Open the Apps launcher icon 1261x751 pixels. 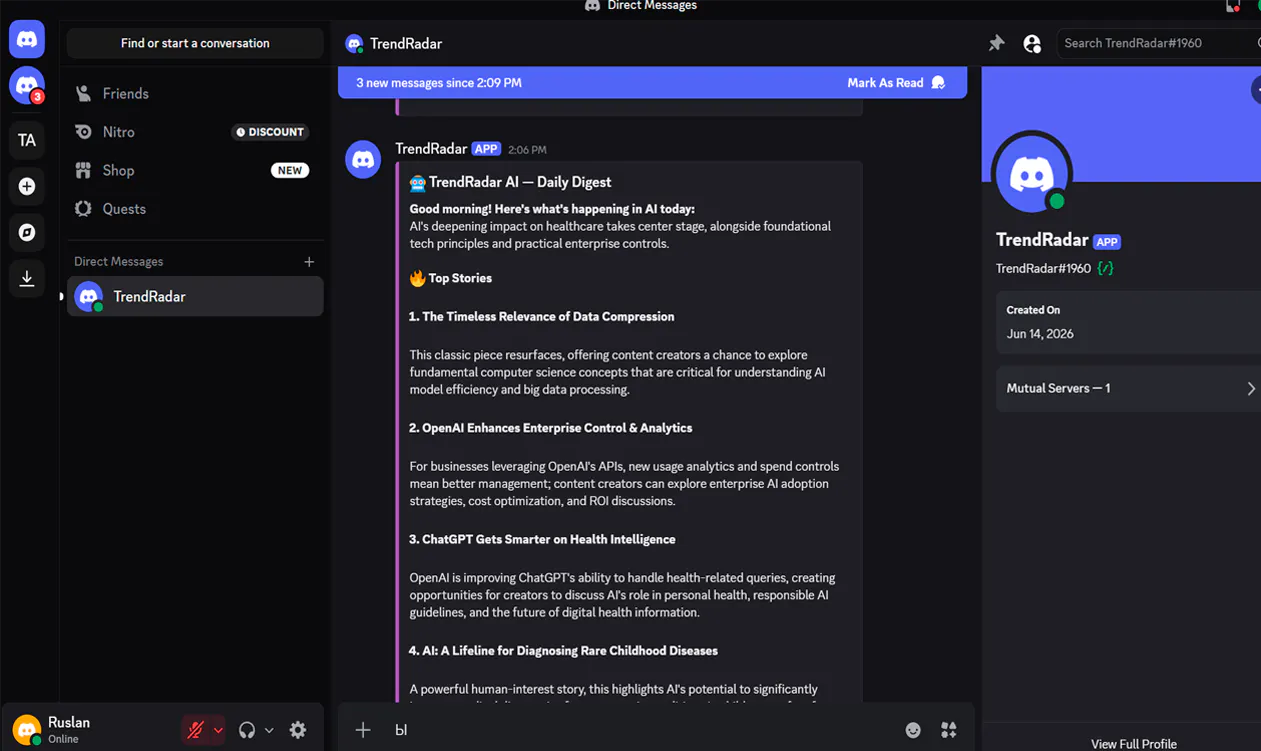pyautogui.click(x=949, y=730)
